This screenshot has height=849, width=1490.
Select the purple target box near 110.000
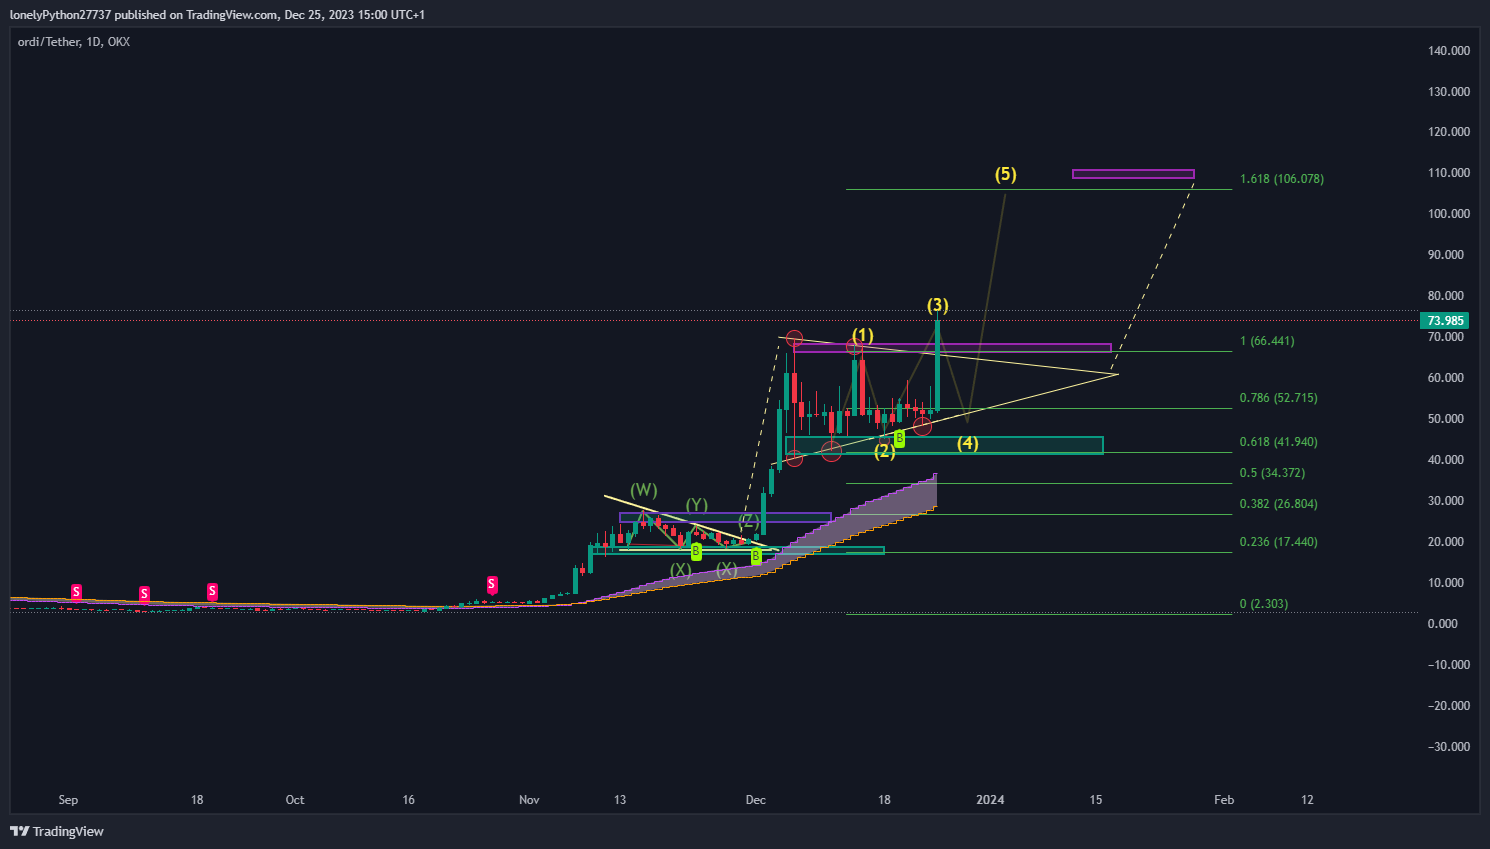coord(1133,174)
